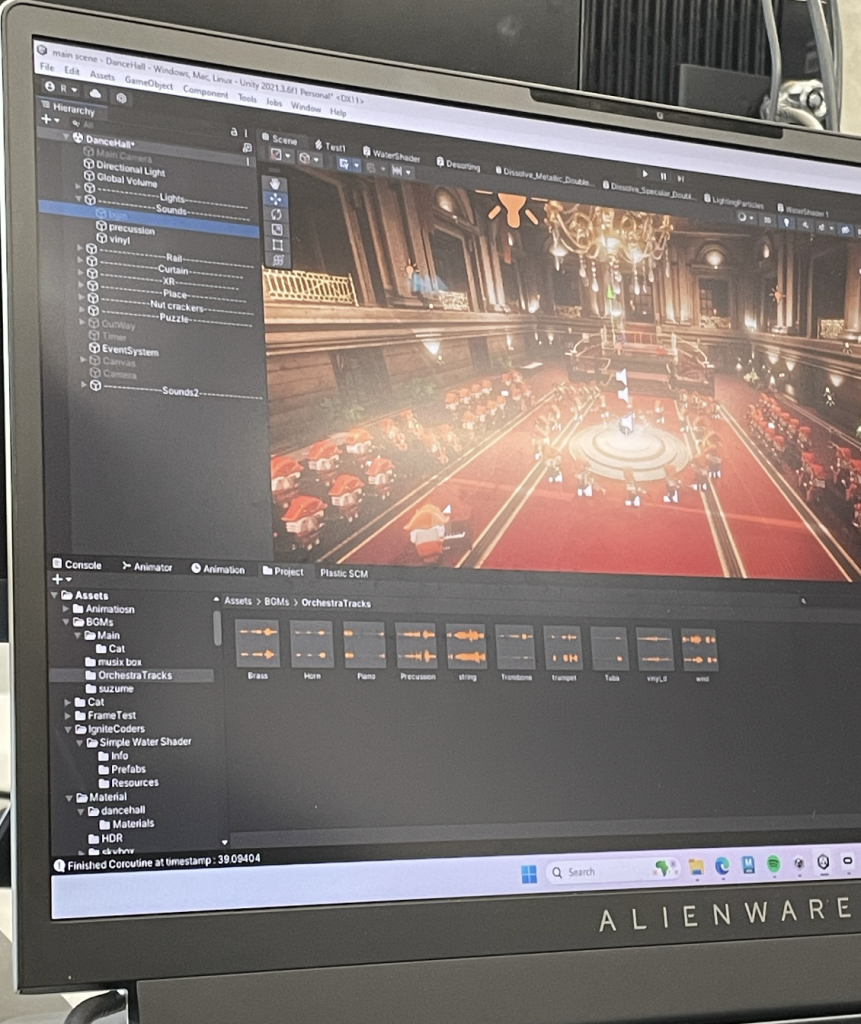Switch to the Console tab

pos(77,564)
